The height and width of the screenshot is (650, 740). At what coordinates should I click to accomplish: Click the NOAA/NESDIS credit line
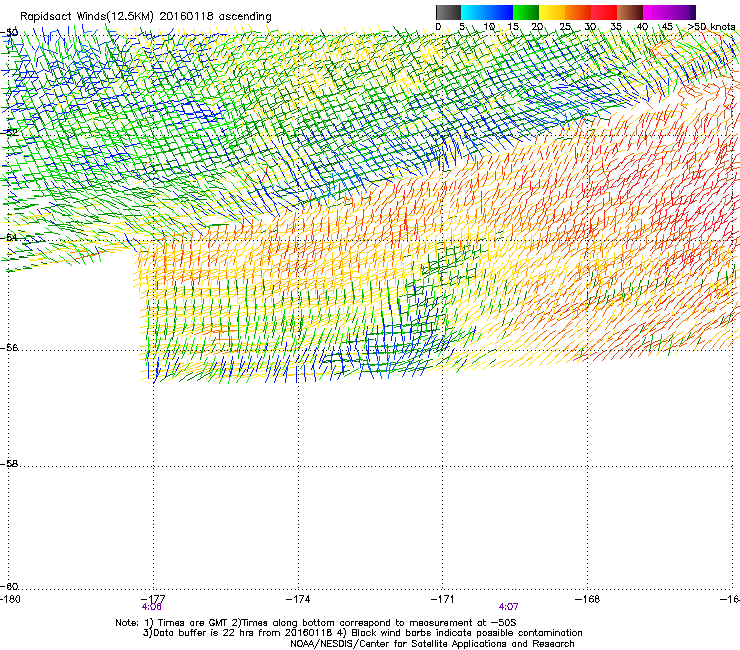tap(432, 644)
